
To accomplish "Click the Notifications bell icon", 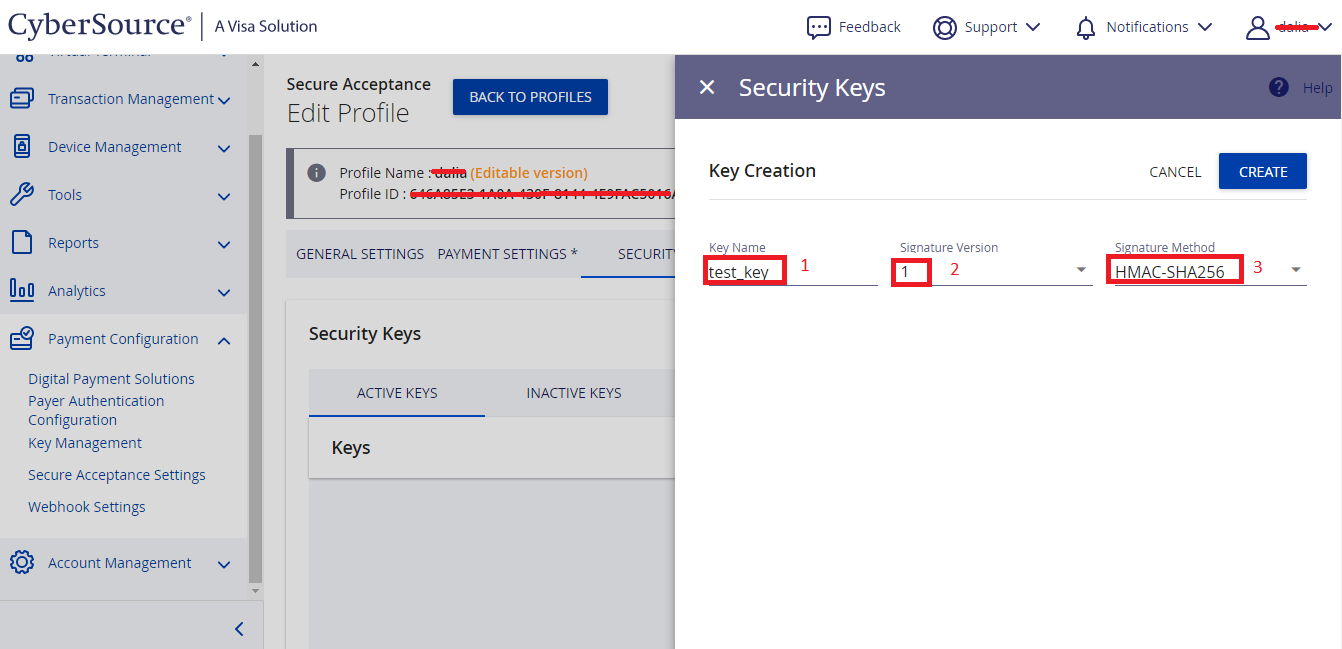I will (1086, 28).
